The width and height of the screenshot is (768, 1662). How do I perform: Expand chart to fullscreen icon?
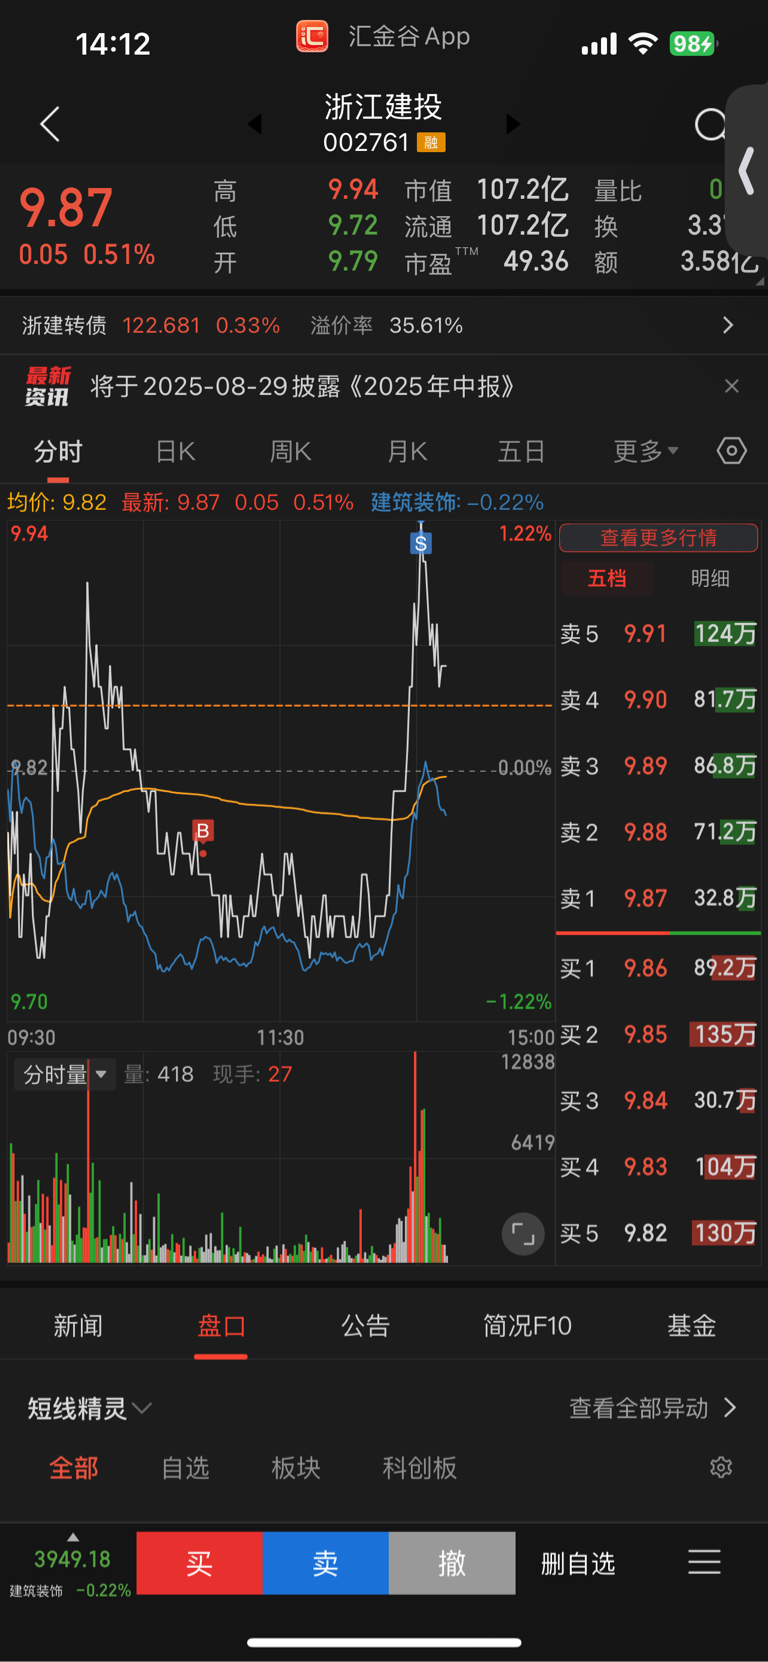pyautogui.click(x=523, y=1234)
